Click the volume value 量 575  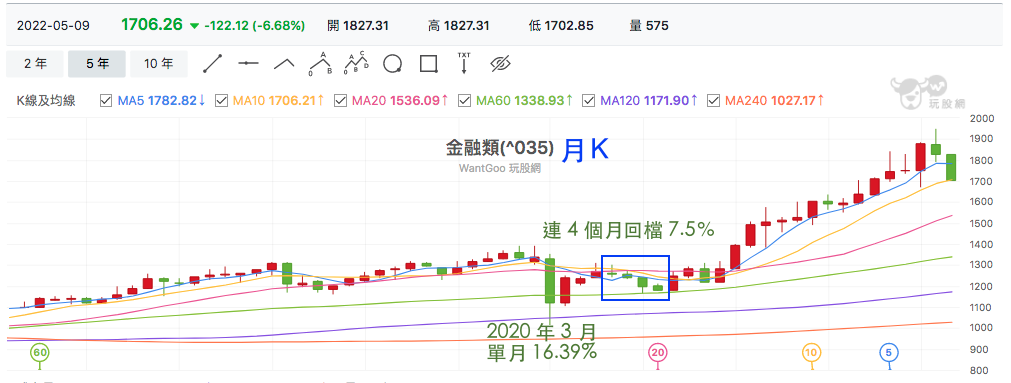click(649, 26)
